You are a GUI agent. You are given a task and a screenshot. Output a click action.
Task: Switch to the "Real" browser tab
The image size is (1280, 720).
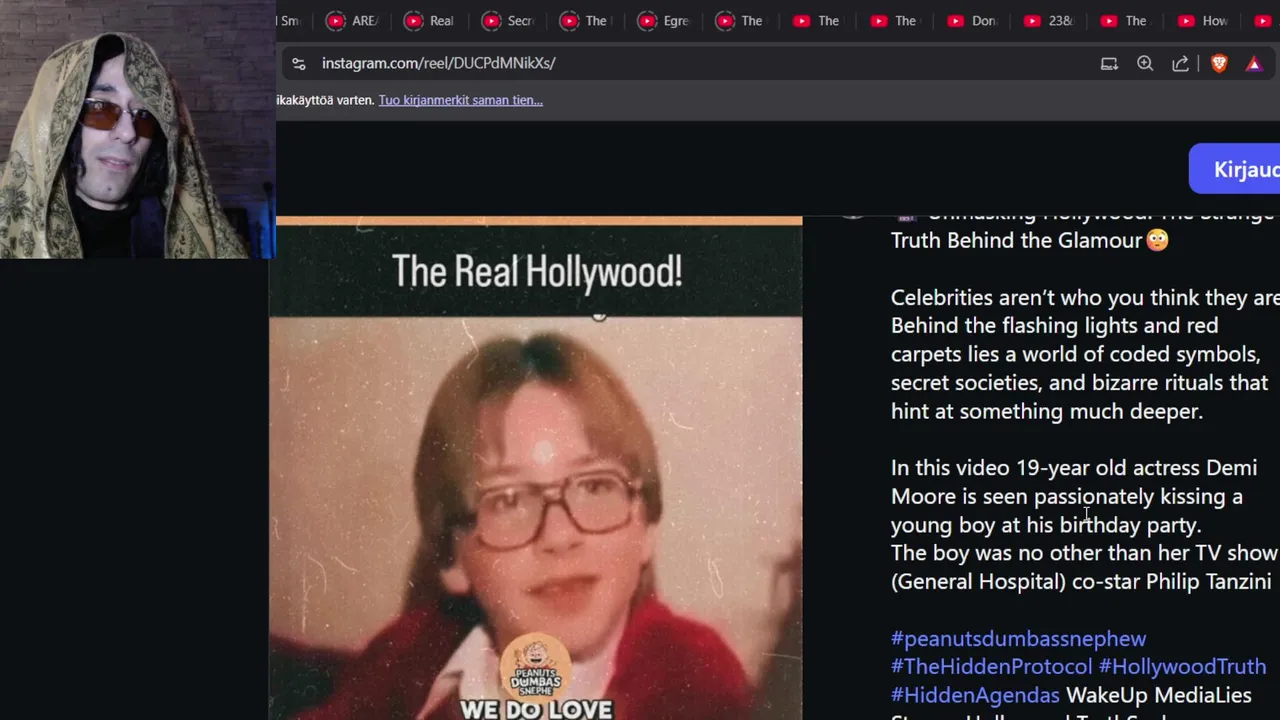click(x=429, y=21)
